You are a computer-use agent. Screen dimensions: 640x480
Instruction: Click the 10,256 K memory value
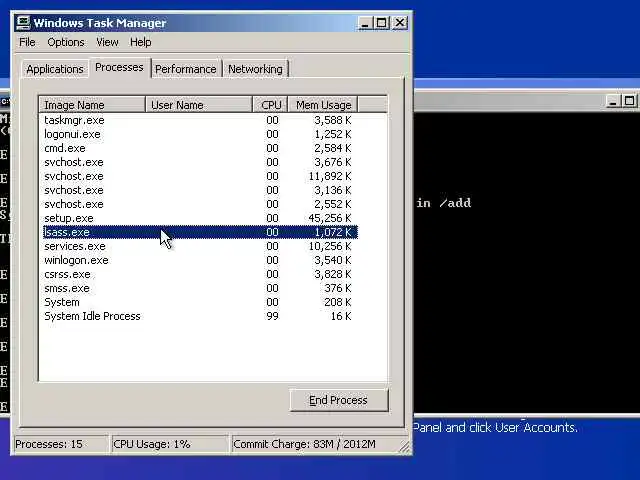pos(330,246)
